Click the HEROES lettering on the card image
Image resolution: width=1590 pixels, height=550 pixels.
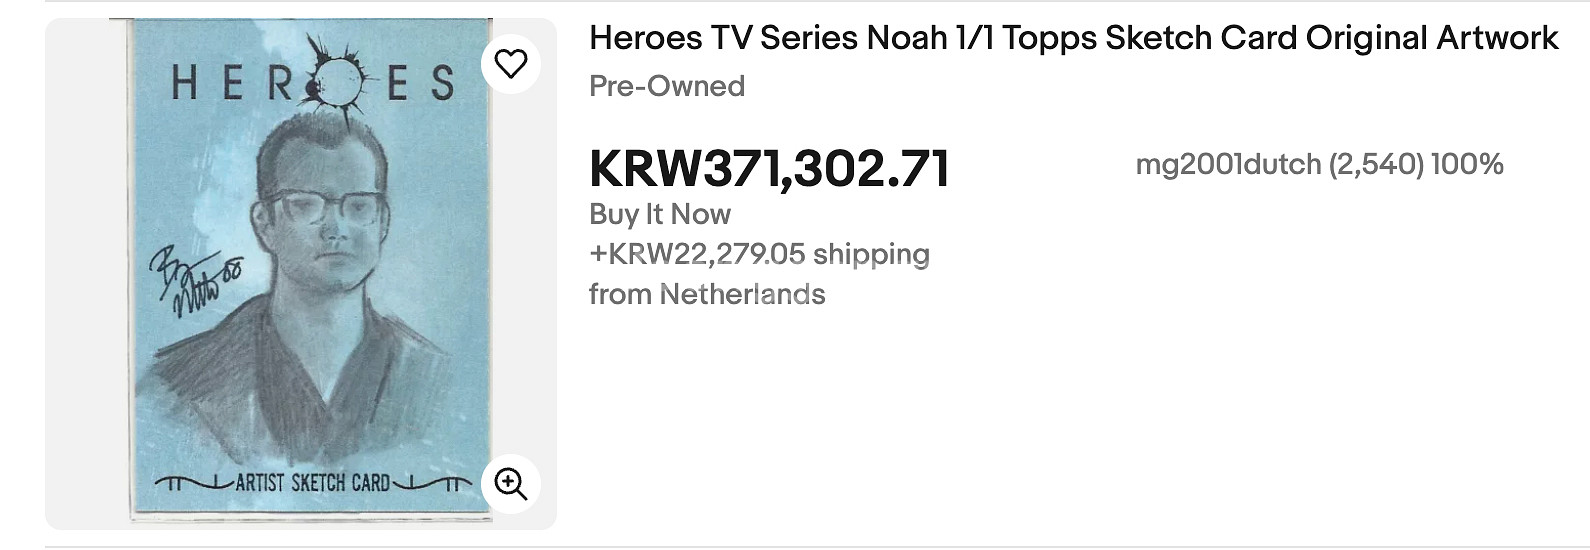230,83
